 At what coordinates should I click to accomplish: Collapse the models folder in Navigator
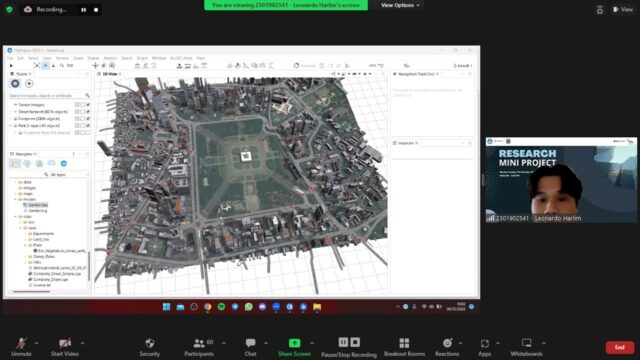16,199
